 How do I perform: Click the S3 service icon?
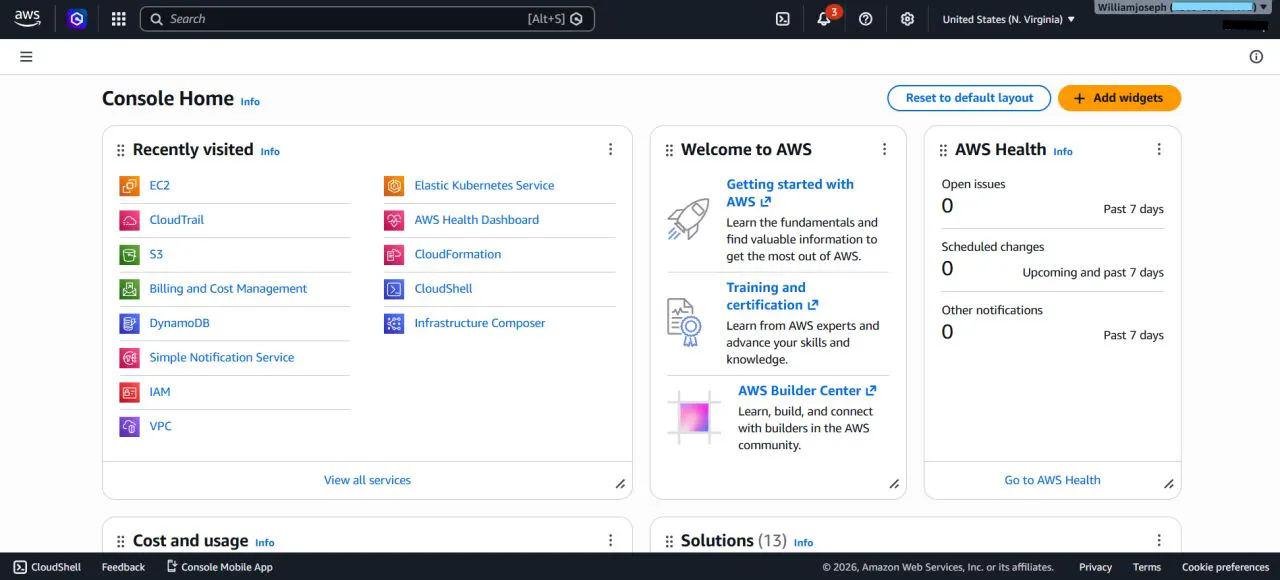pyautogui.click(x=129, y=254)
